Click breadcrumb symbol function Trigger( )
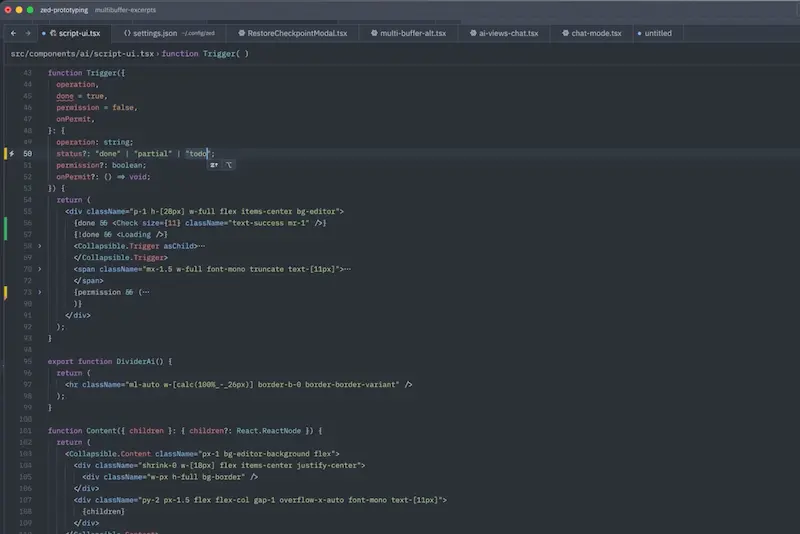 coord(205,54)
